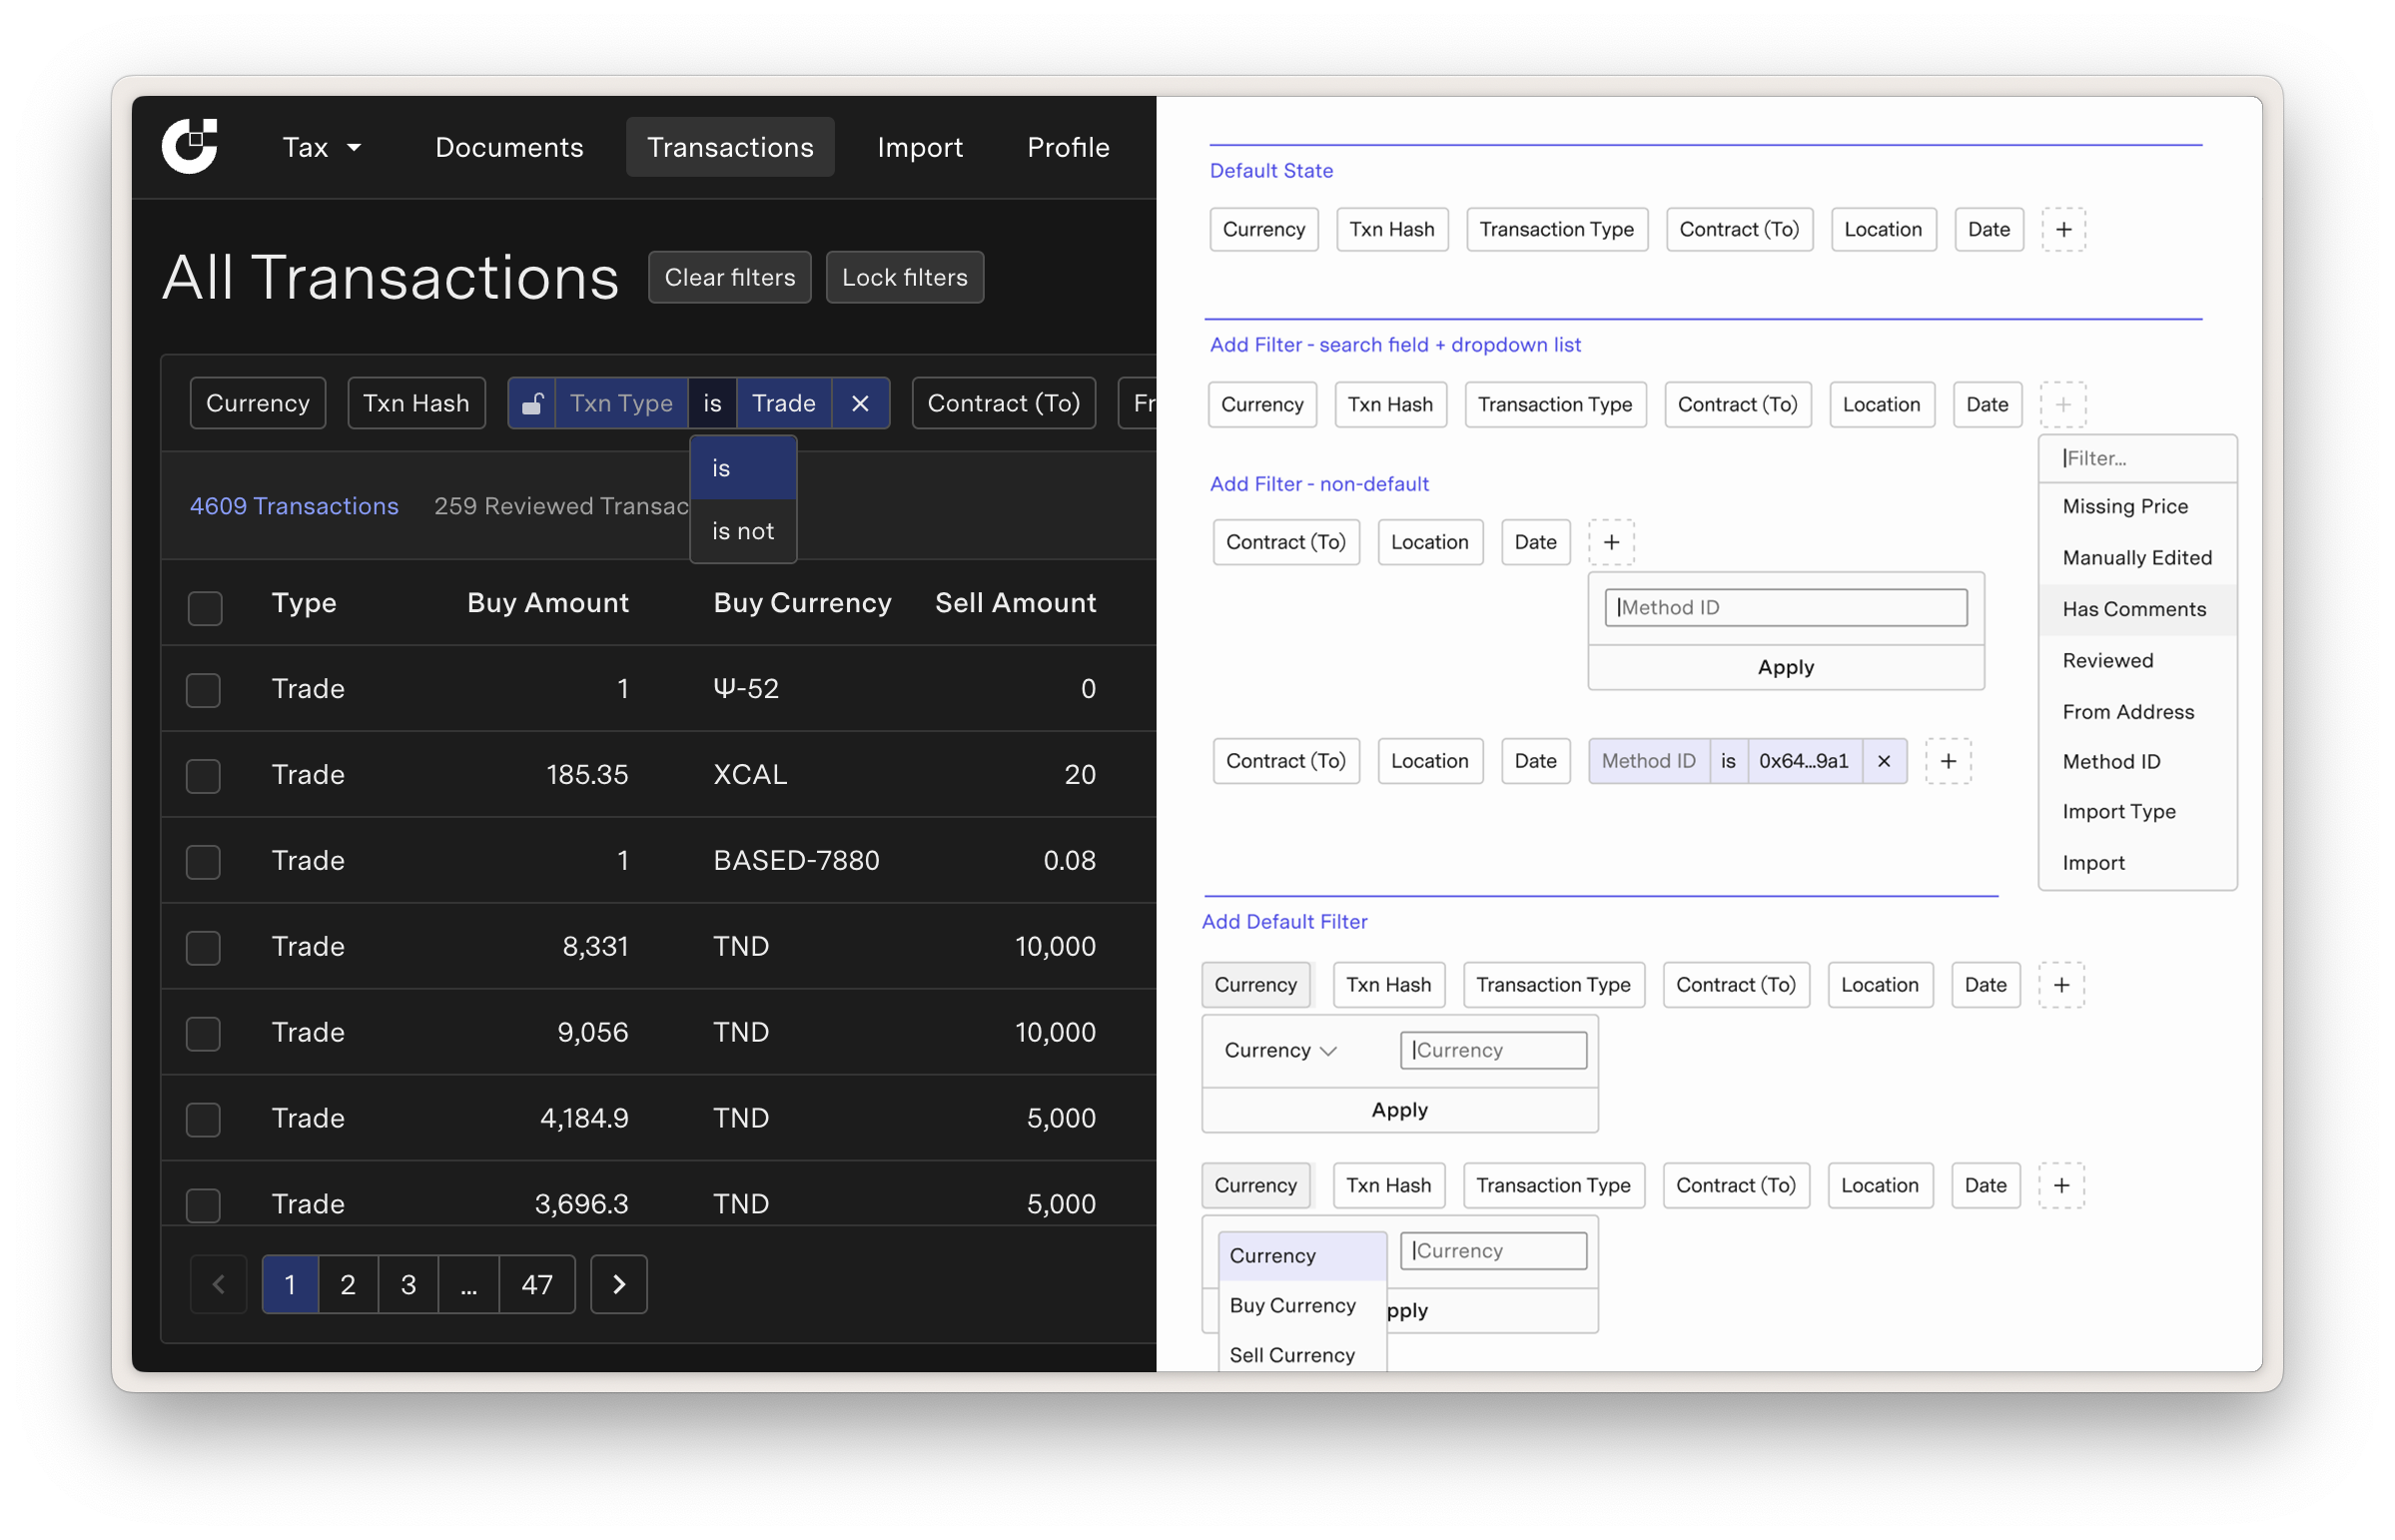Open the Documents nav tab

point(509,148)
